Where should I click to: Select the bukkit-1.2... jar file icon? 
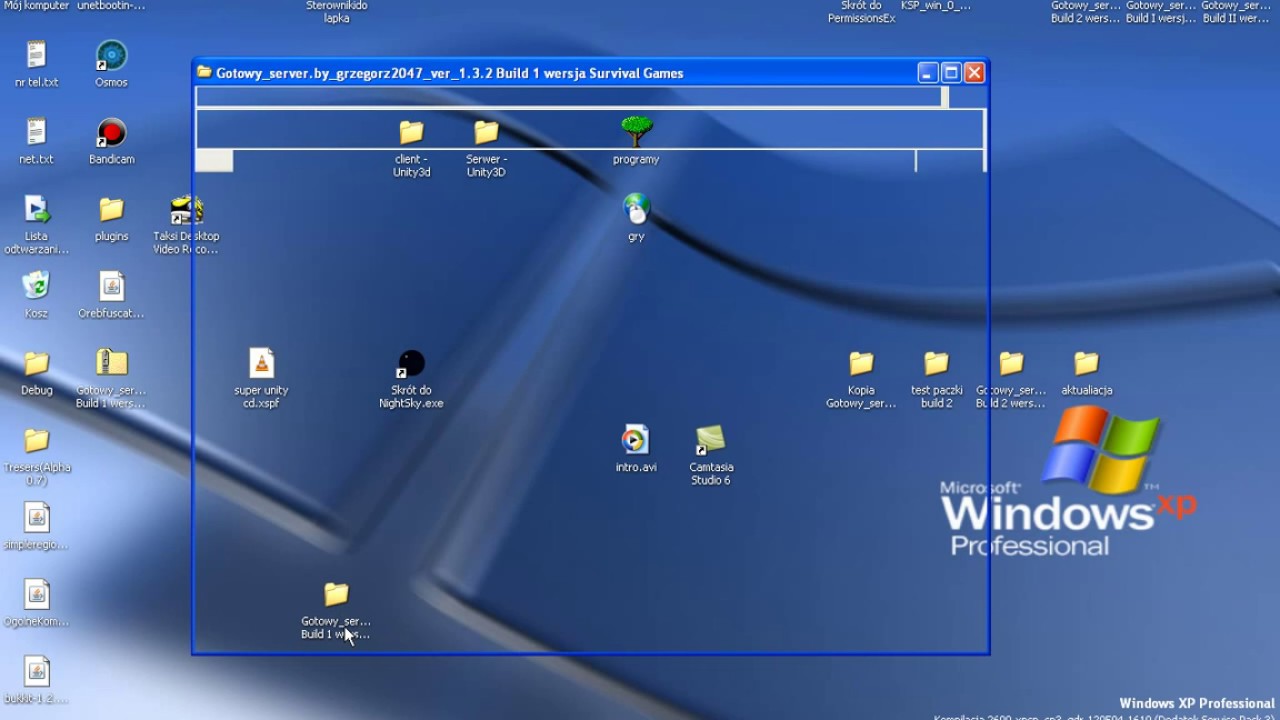pyautogui.click(x=36, y=672)
